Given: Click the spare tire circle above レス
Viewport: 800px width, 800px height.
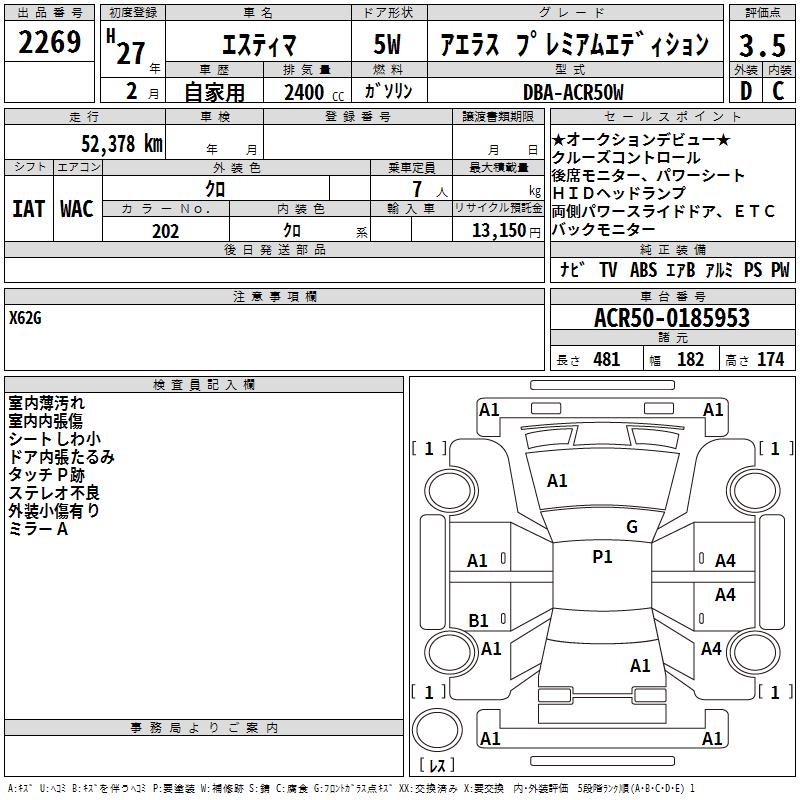Looking at the screenshot, I should [437, 730].
